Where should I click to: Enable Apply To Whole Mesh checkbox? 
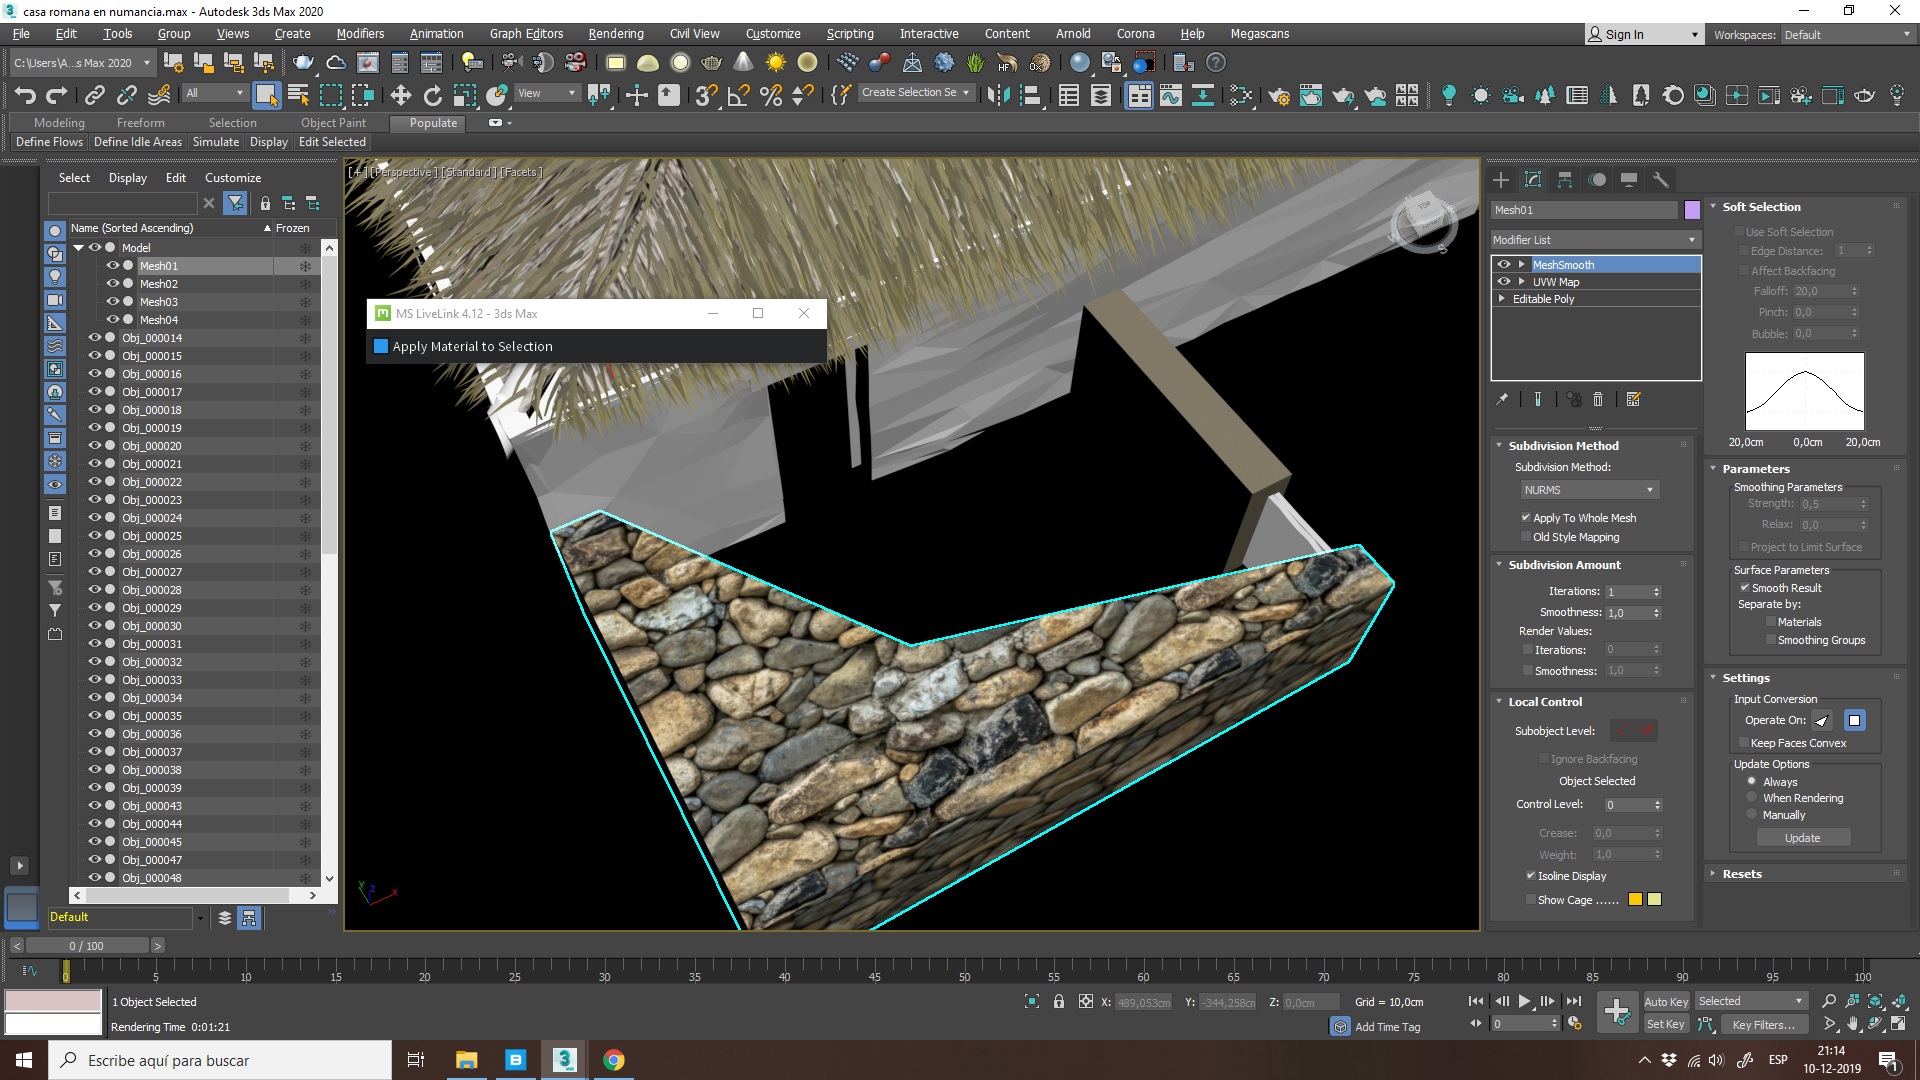(x=1526, y=518)
